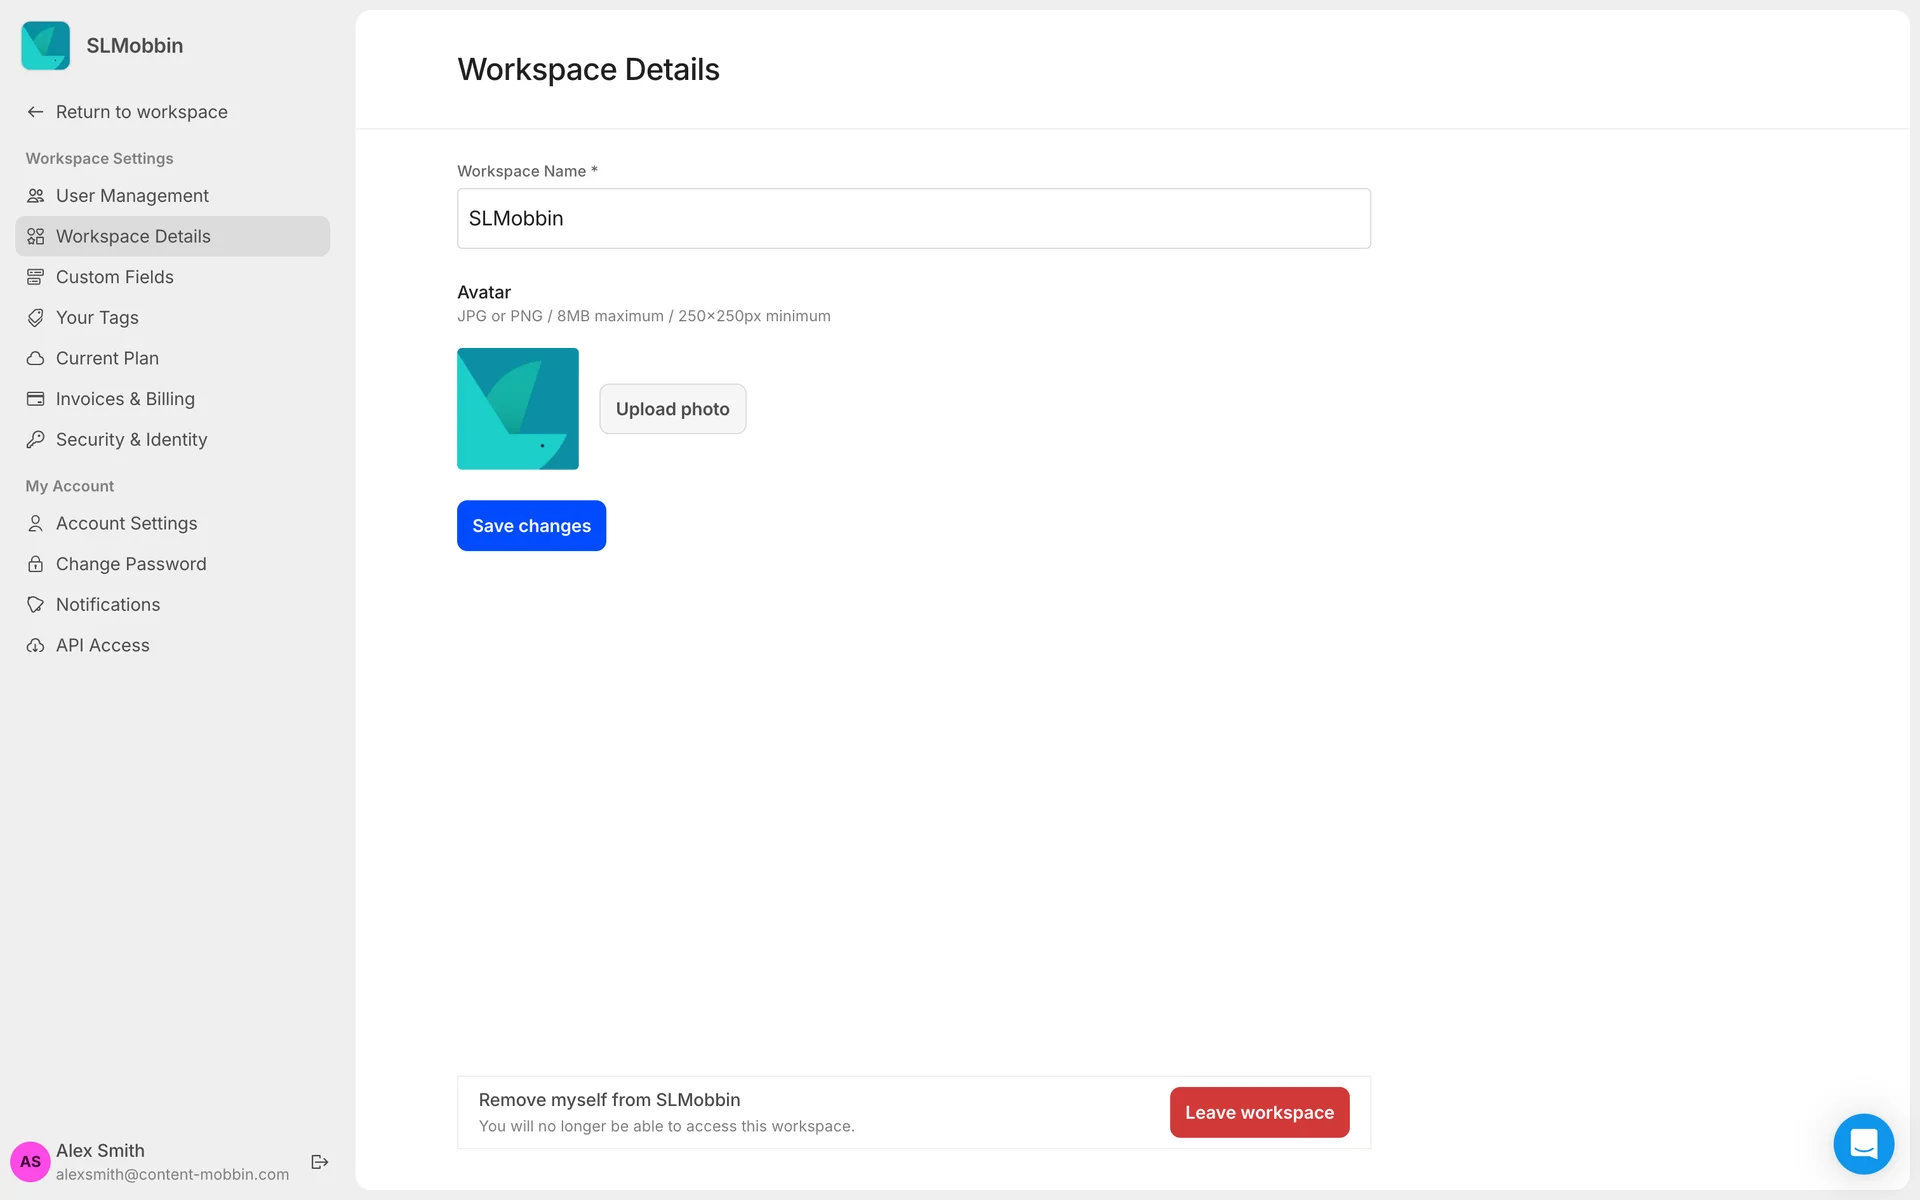Click the Change Password lock icon
Image resolution: width=1920 pixels, height=1200 pixels.
click(36, 564)
